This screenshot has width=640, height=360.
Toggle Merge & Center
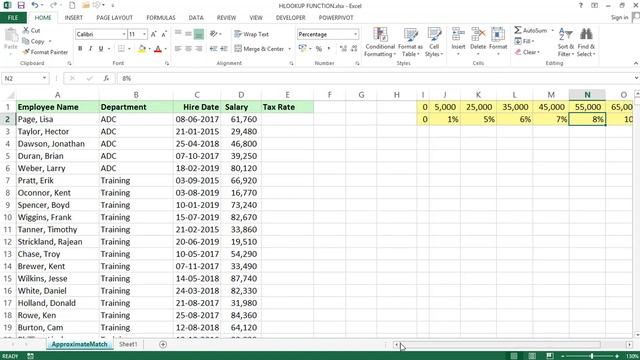pos(259,49)
